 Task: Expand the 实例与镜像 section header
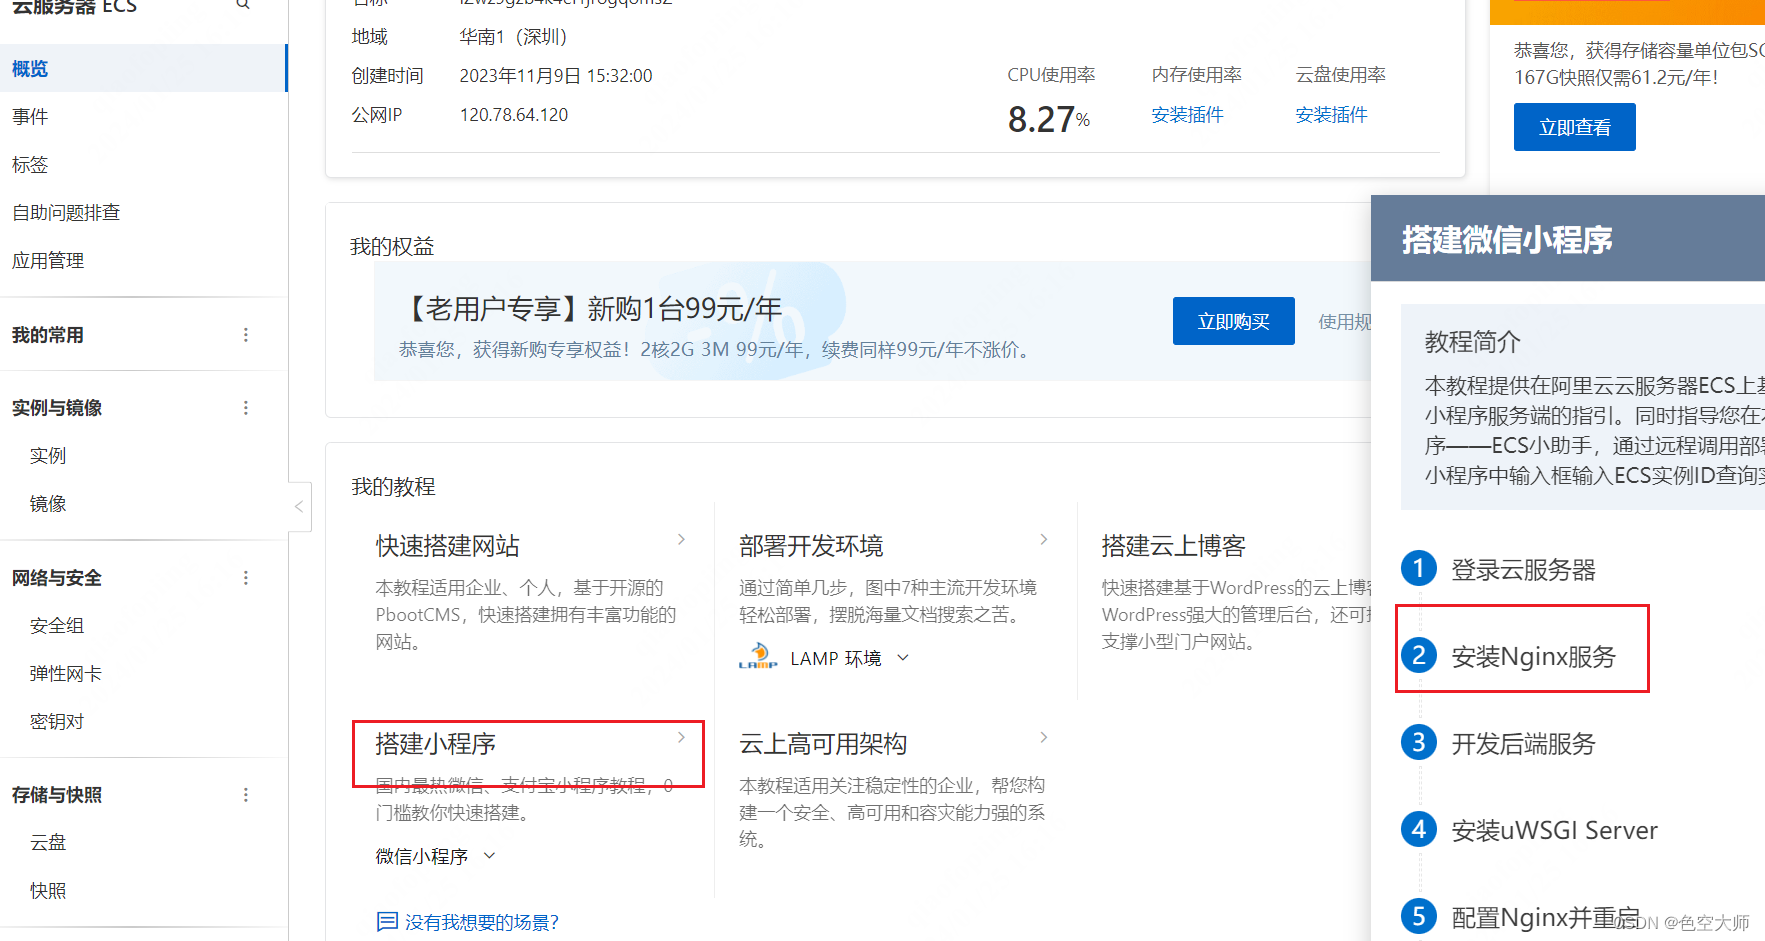57,408
